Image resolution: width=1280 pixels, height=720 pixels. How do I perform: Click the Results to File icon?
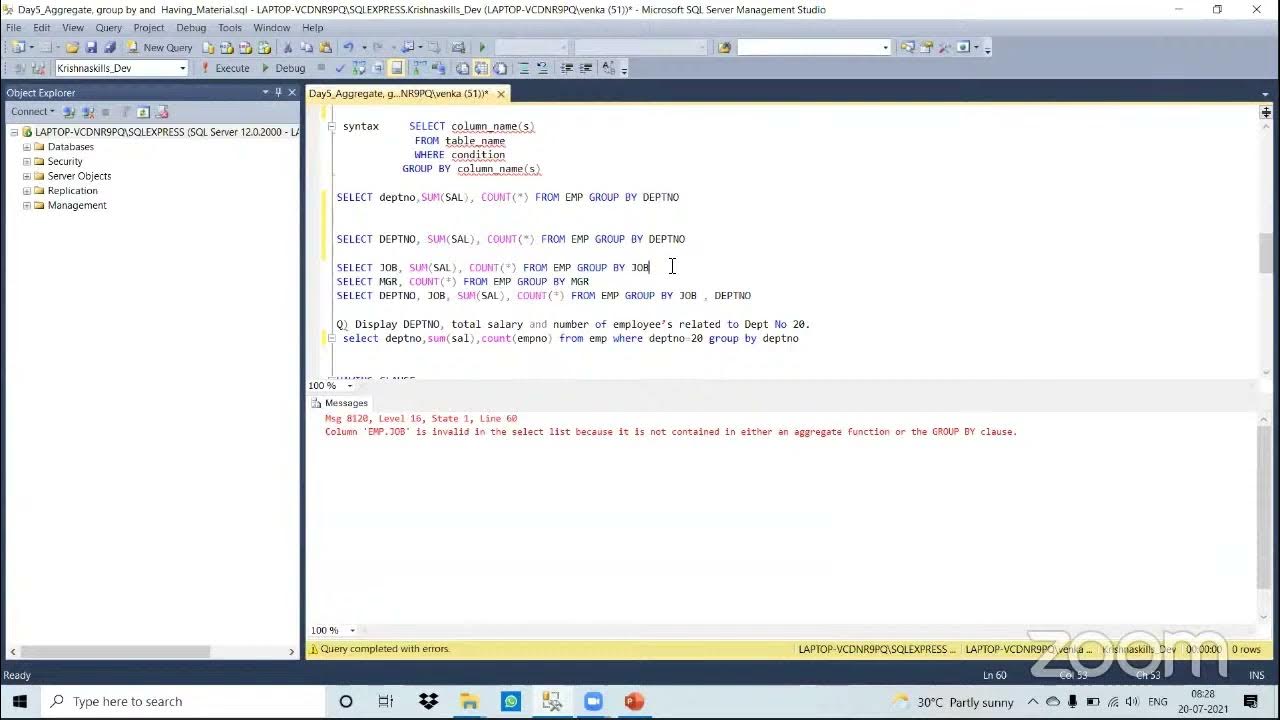point(500,68)
